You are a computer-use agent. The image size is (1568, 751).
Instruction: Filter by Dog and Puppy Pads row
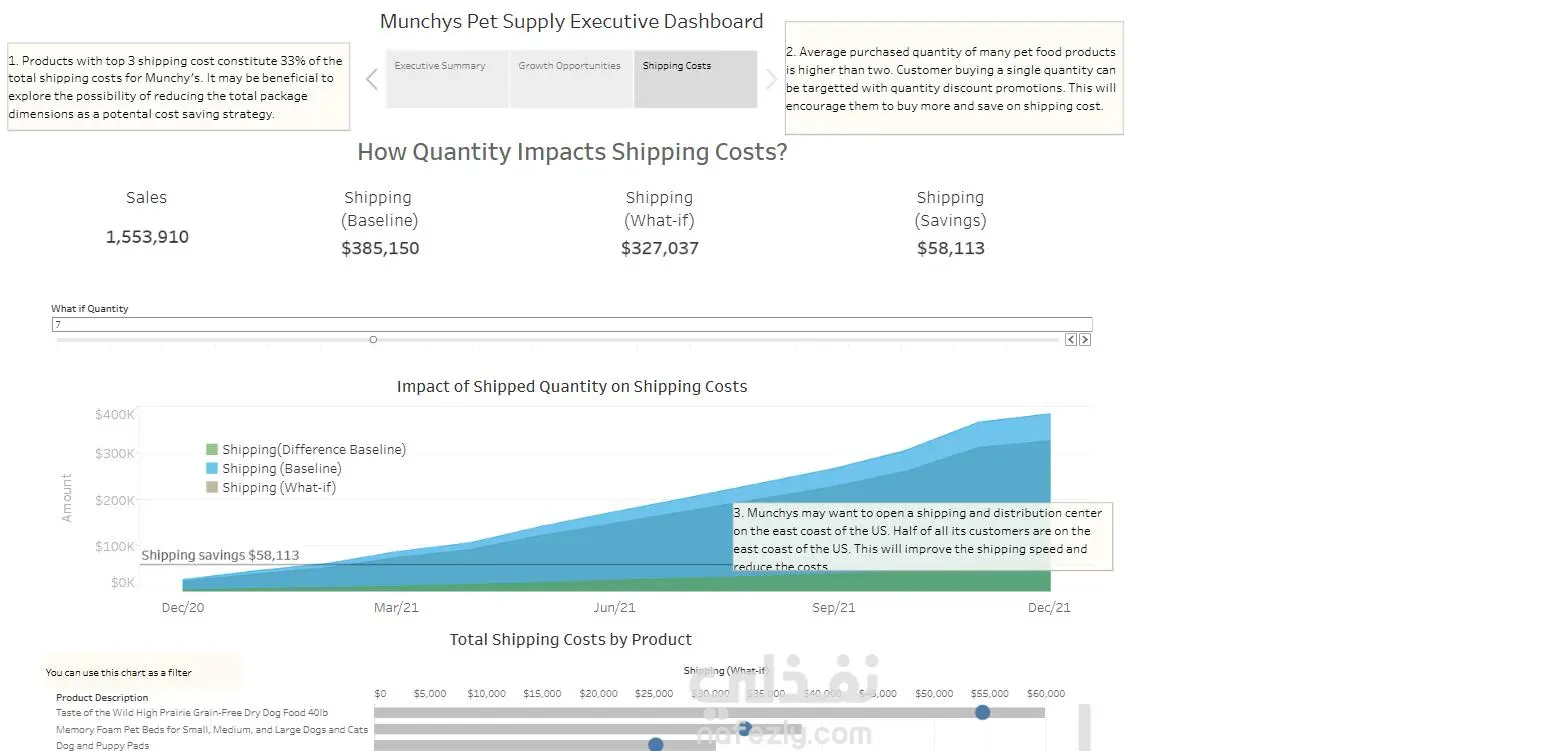(103, 746)
